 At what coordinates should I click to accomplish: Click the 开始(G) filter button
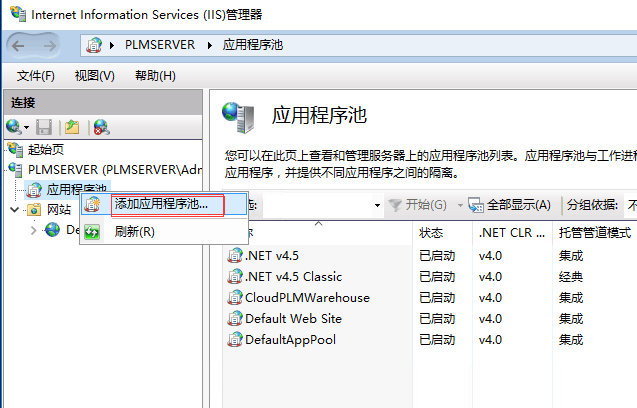[418, 205]
